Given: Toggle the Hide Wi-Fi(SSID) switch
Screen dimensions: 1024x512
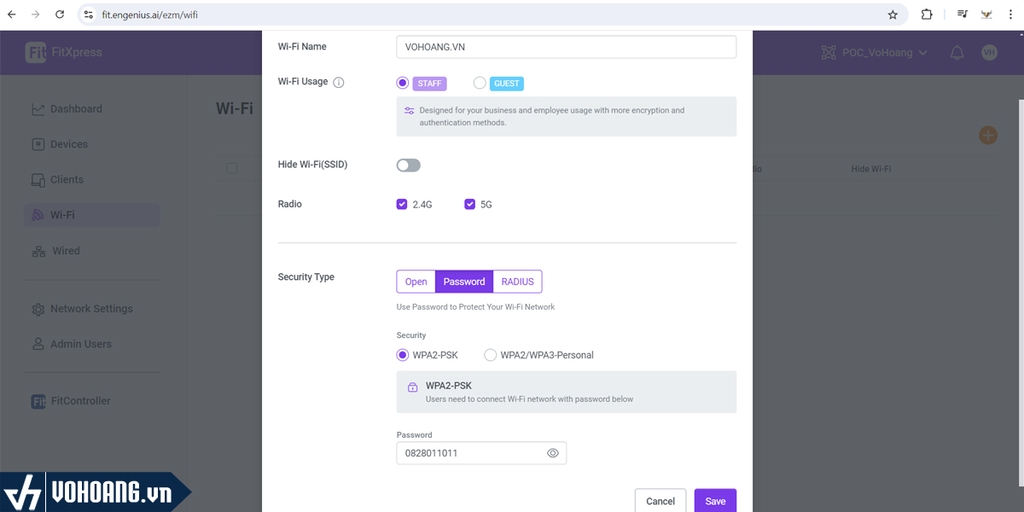Looking at the screenshot, I should (x=409, y=165).
